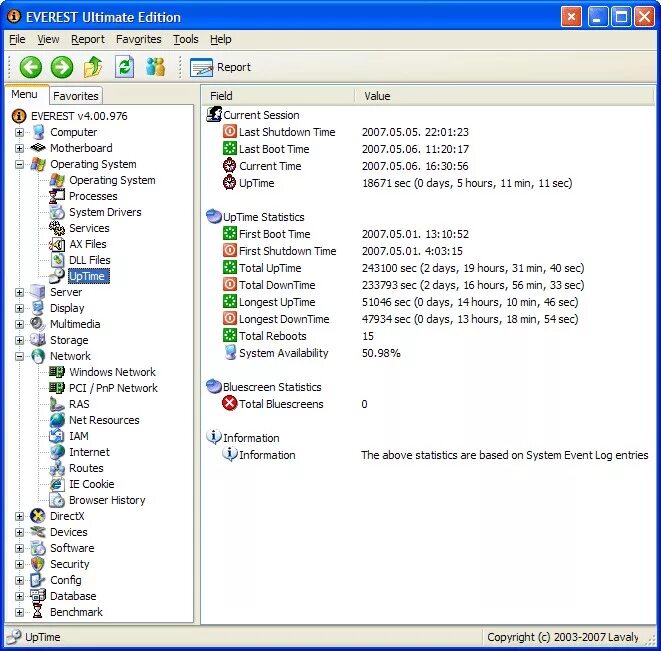This screenshot has height=651, width=661.
Task: Click the AX Files icon
Action: tap(57, 244)
